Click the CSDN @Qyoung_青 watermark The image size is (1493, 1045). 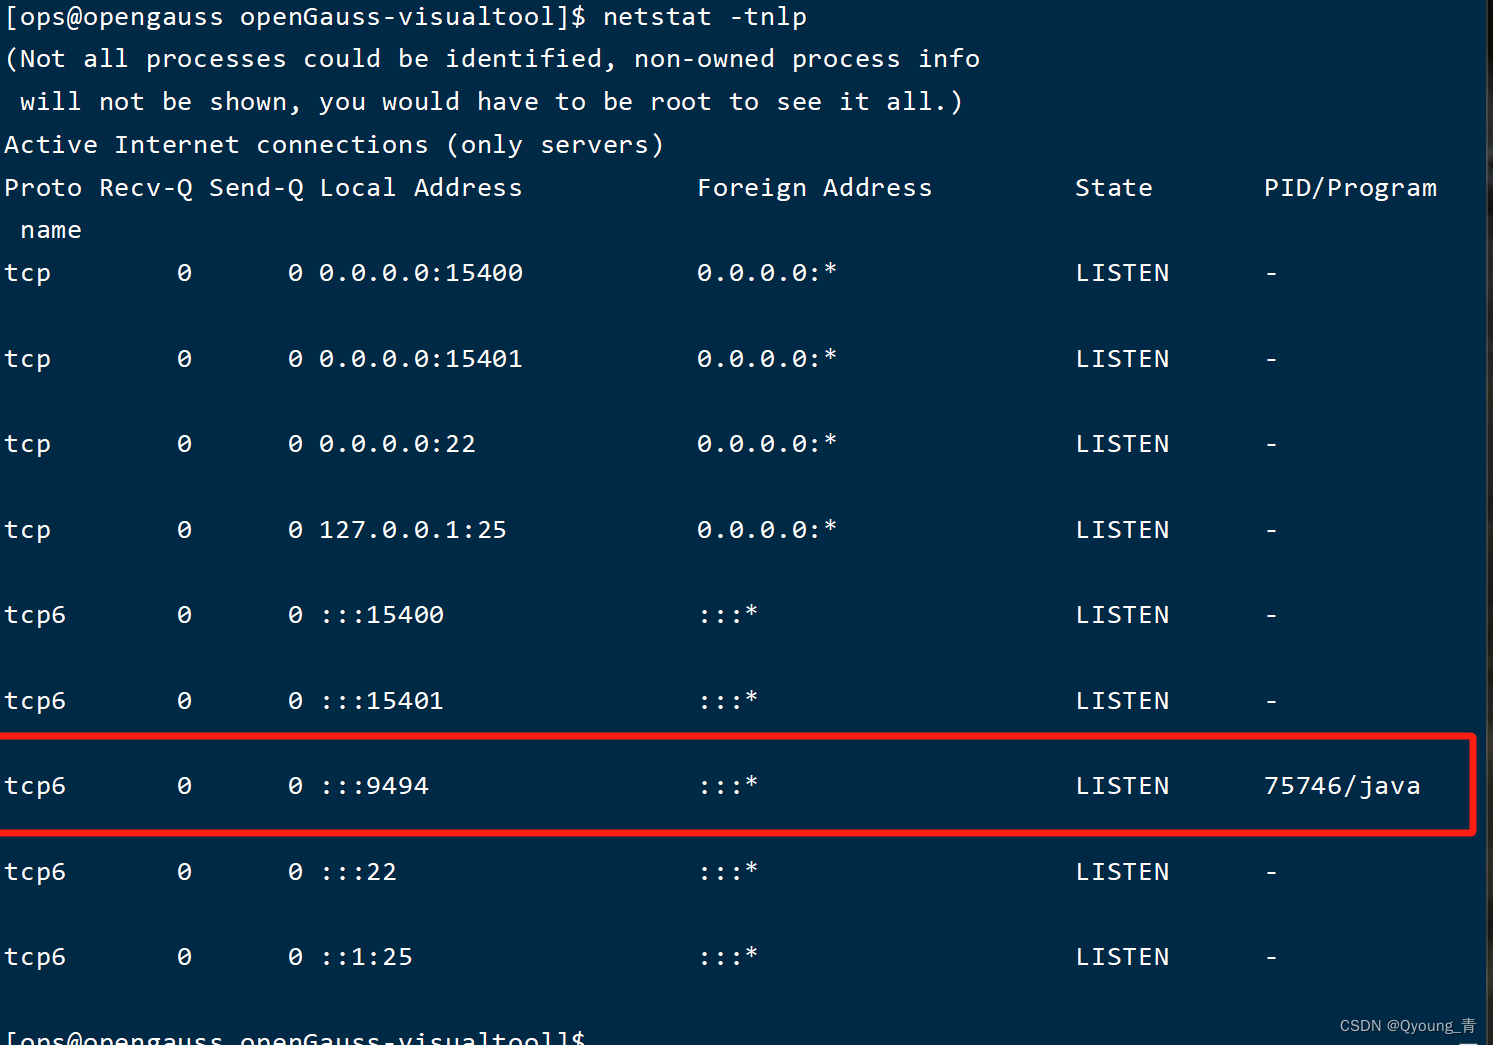[1406, 1025]
